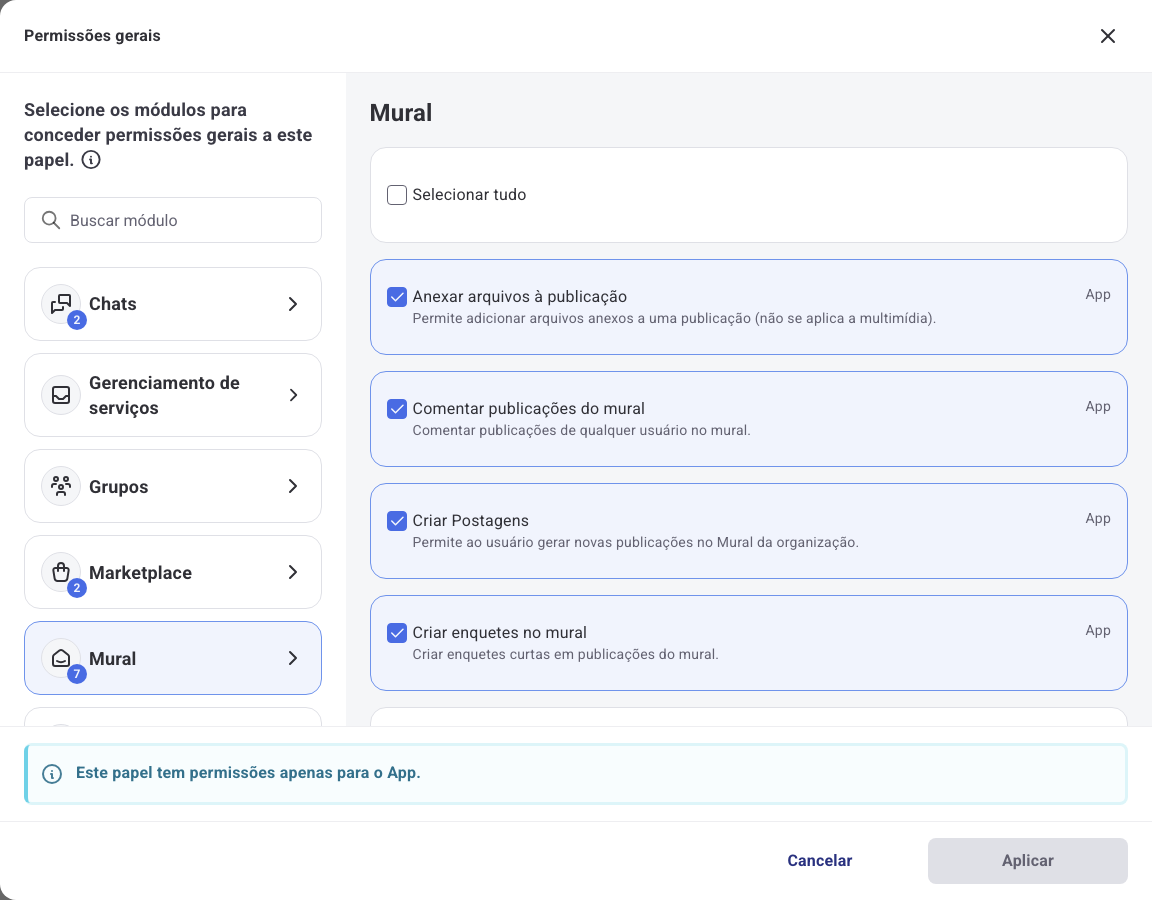
Task: Click the Cancelar button
Action: point(820,860)
